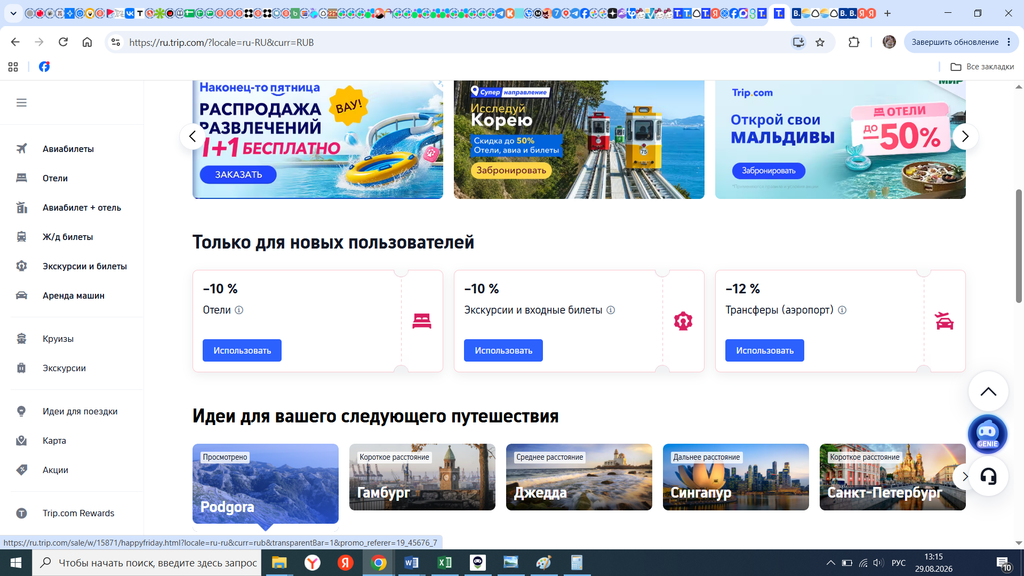Use the -12% Трансферы coupon

(764, 351)
